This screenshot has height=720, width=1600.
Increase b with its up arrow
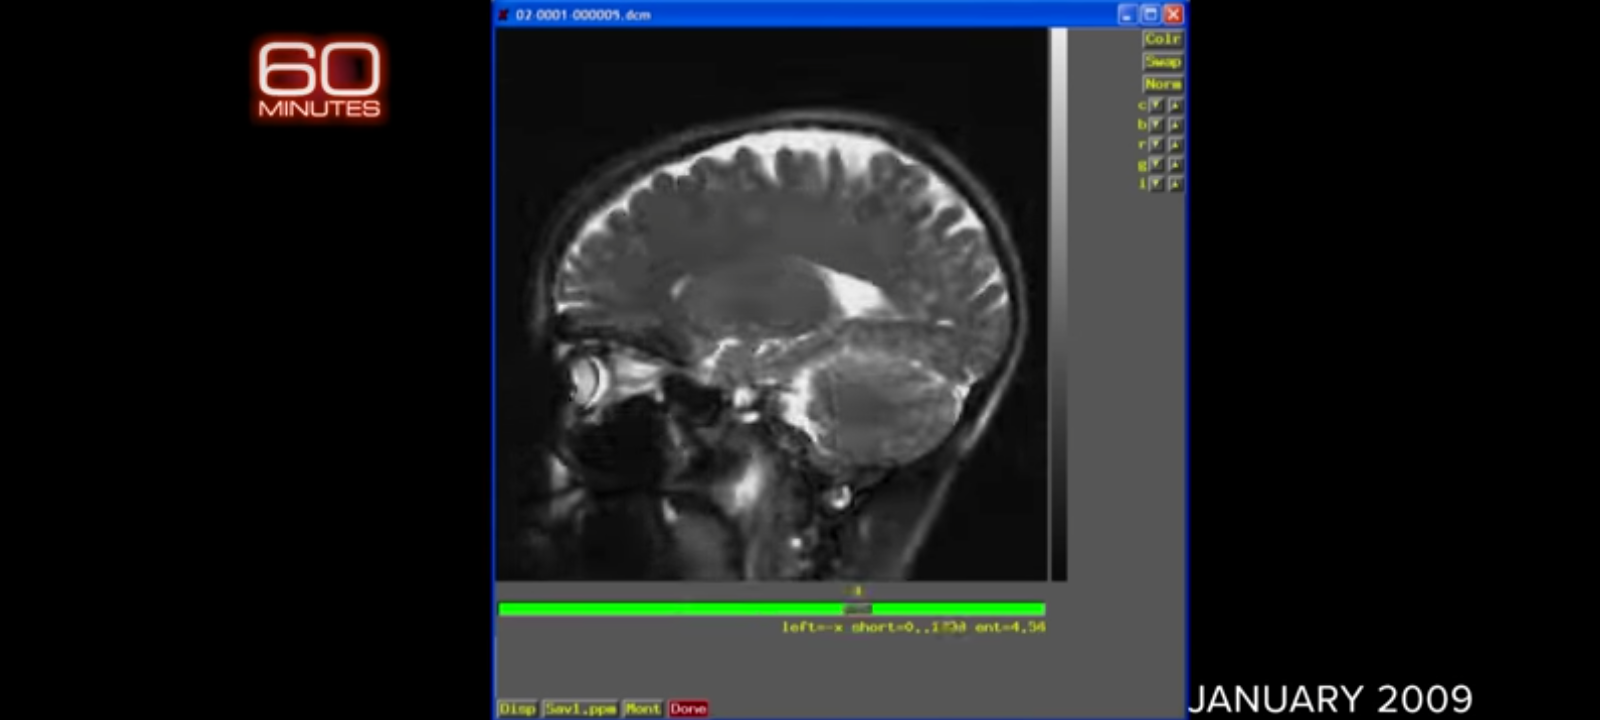[x=1175, y=125]
